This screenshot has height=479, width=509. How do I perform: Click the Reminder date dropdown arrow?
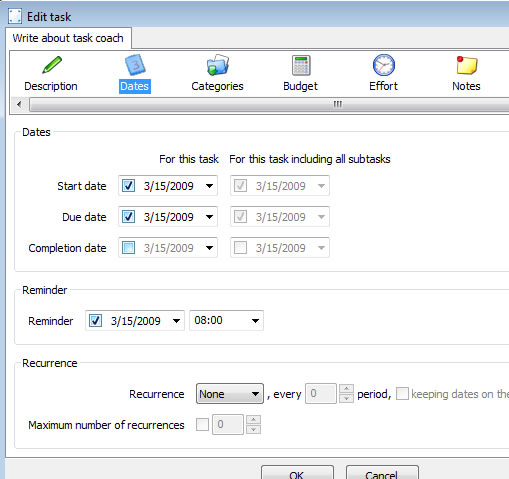pyautogui.click(x=176, y=321)
